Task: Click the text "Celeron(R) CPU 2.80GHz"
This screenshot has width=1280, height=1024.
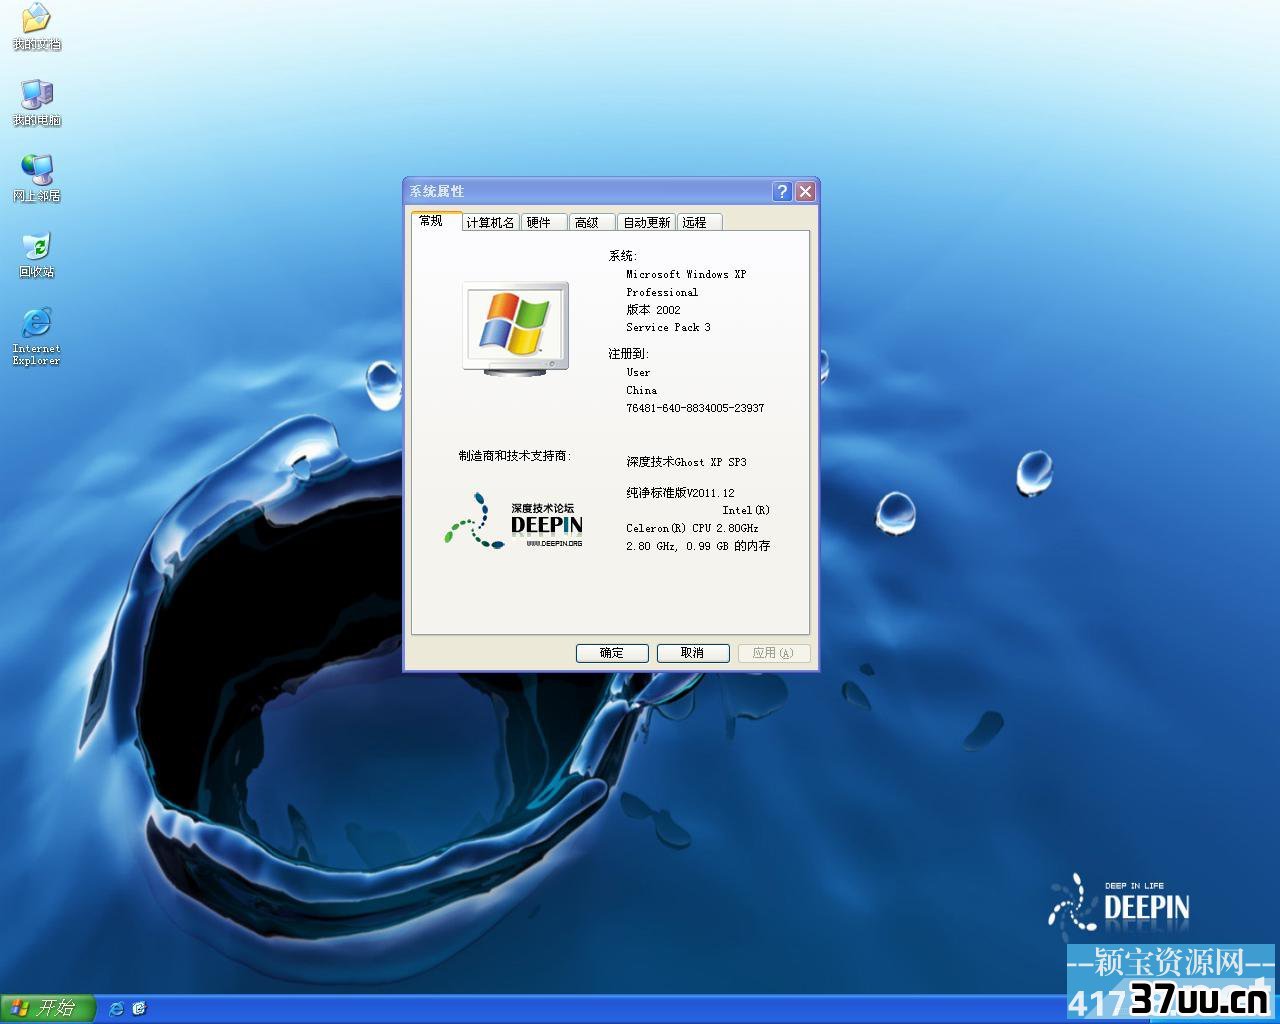Action: [x=692, y=528]
